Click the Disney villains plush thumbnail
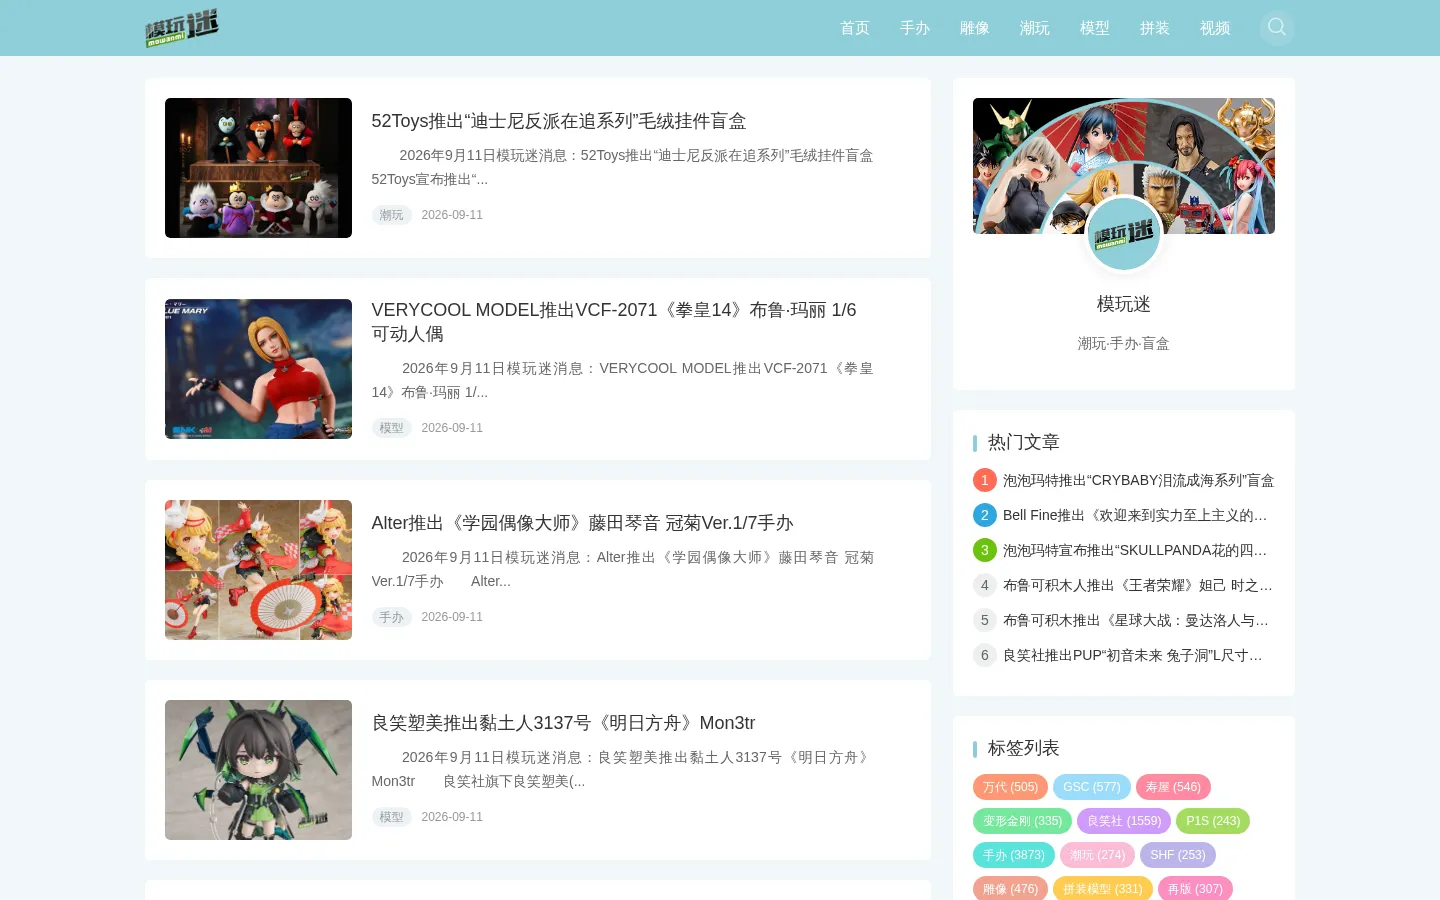The width and height of the screenshot is (1440, 900). click(258, 168)
